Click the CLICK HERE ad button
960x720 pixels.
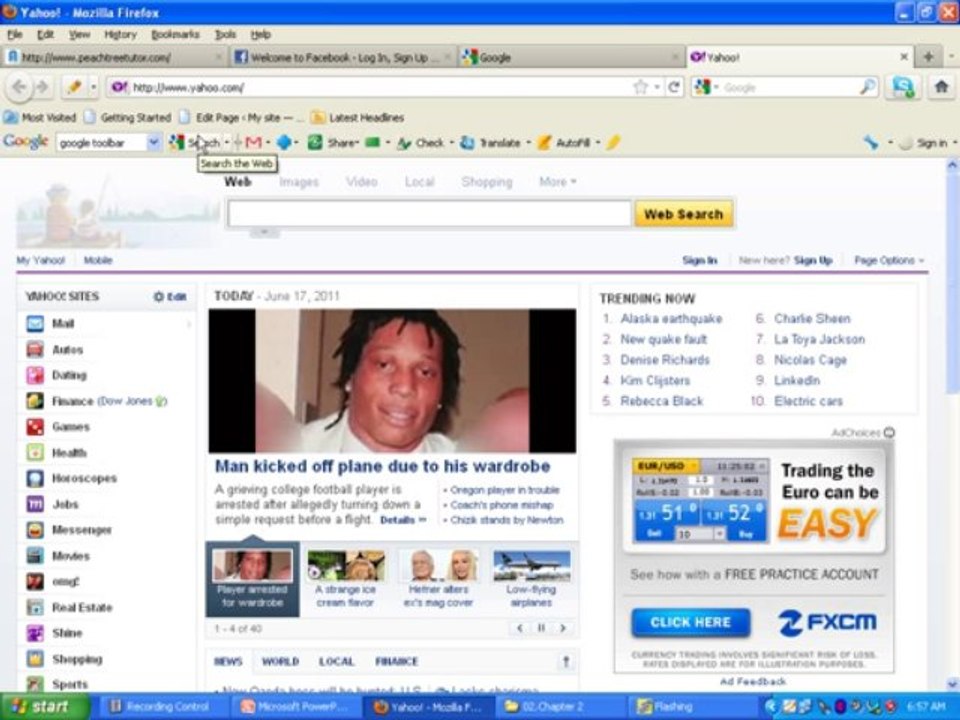tap(691, 622)
